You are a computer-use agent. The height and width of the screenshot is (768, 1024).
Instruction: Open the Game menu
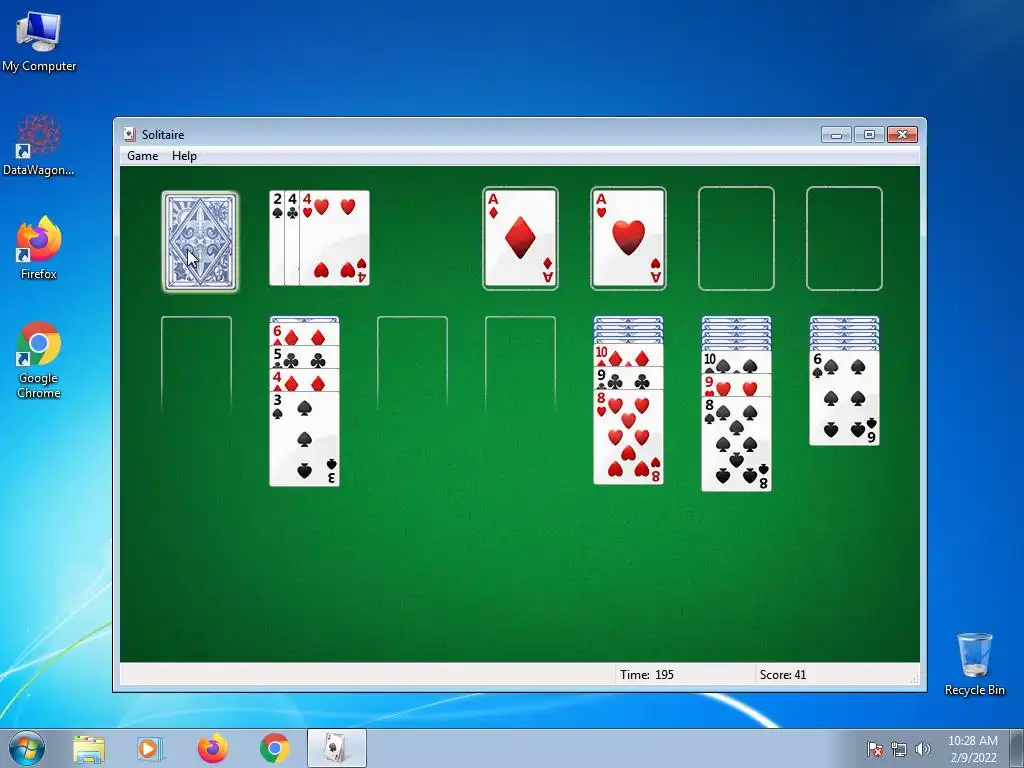pos(142,155)
